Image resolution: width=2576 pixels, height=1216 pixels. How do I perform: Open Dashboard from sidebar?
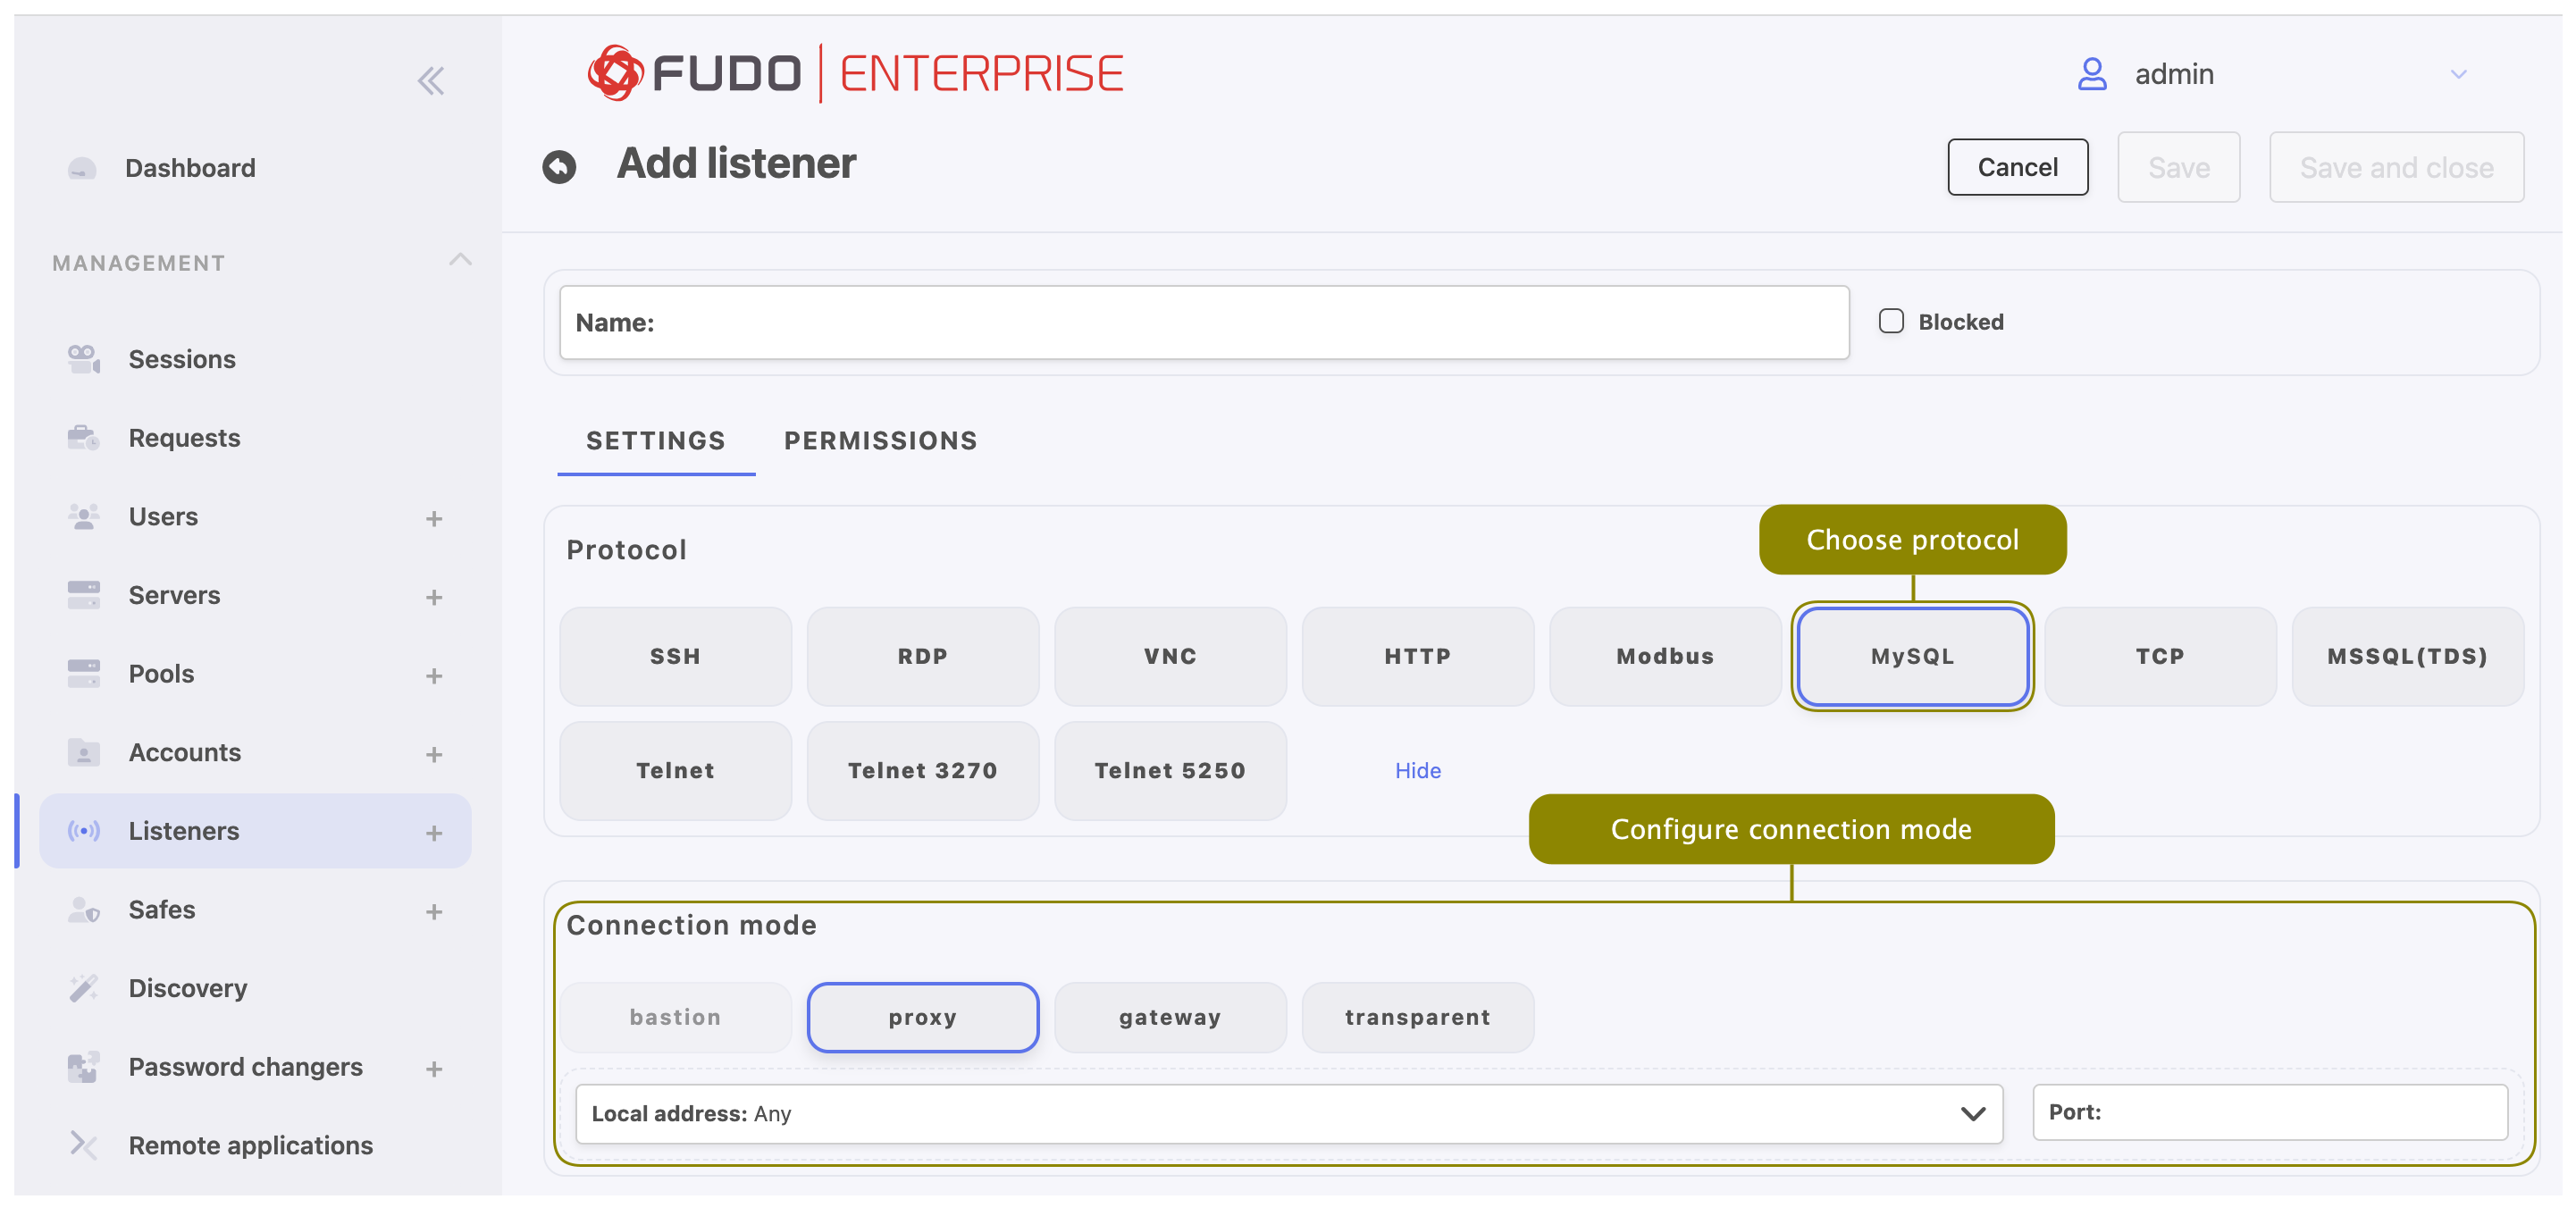click(x=190, y=168)
